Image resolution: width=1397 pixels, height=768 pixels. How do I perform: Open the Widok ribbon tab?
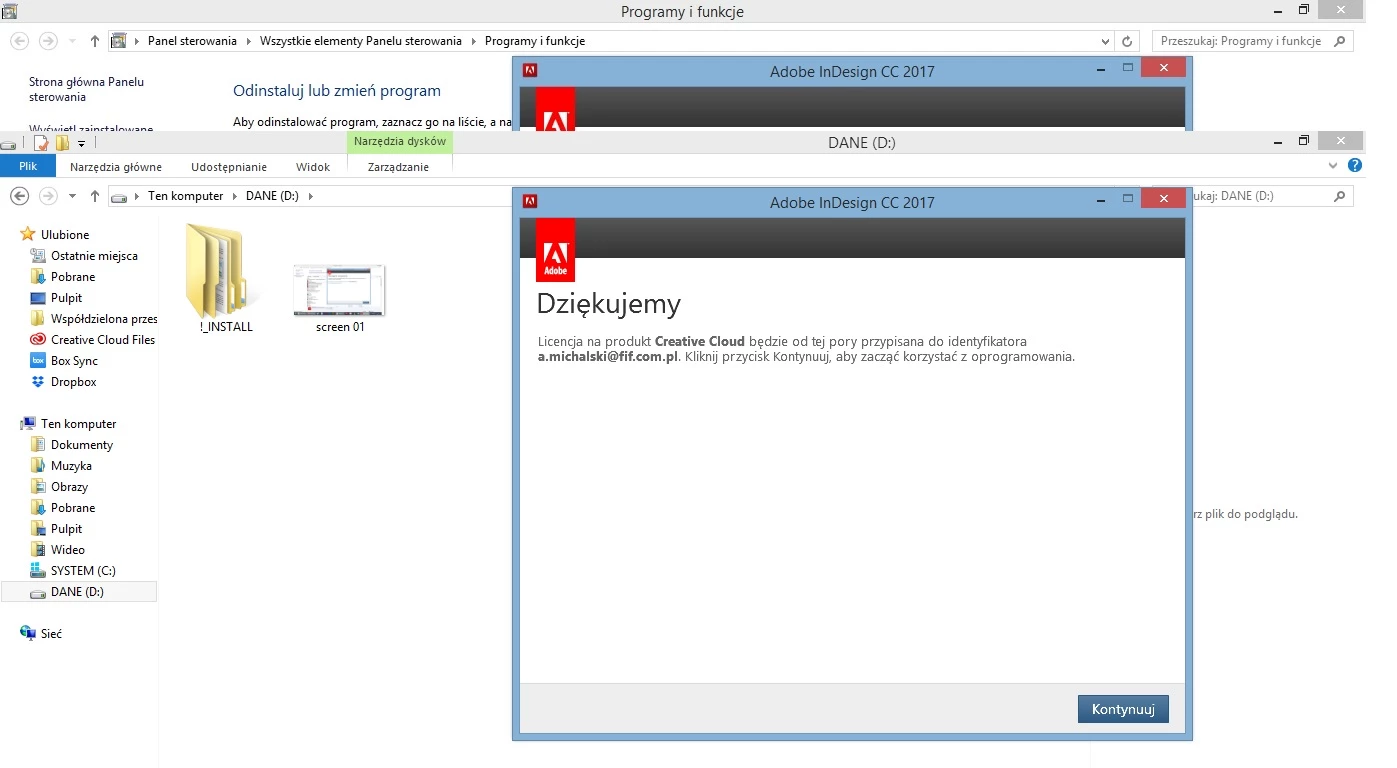coord(313,167)
